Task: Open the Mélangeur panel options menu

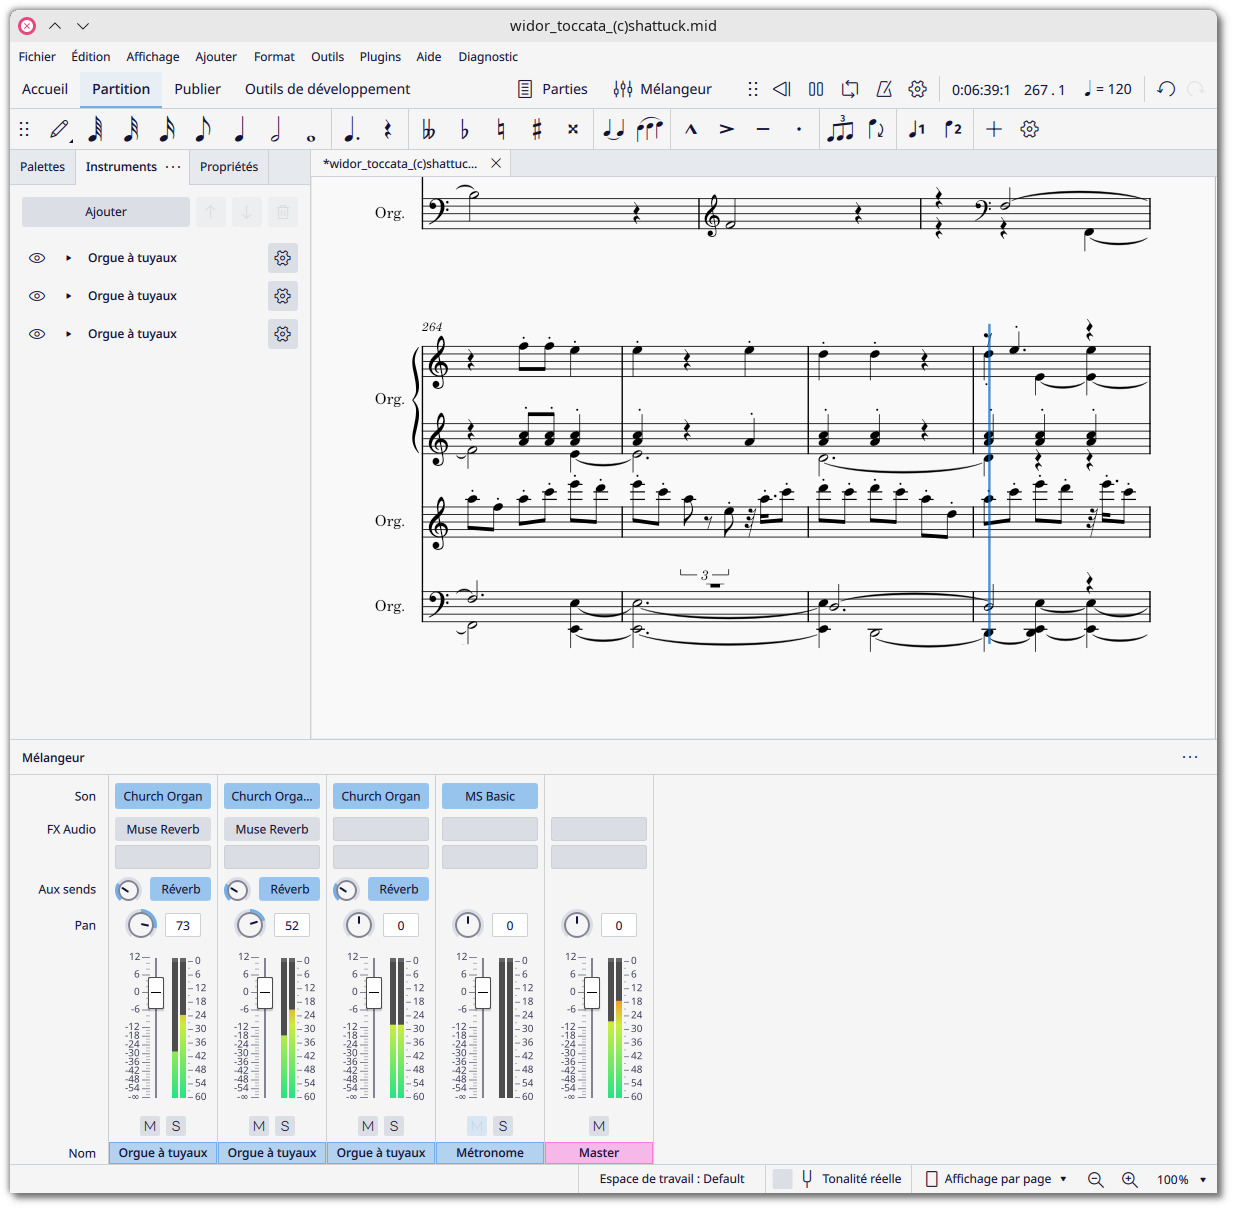Action: click(x=1190, y=757)
